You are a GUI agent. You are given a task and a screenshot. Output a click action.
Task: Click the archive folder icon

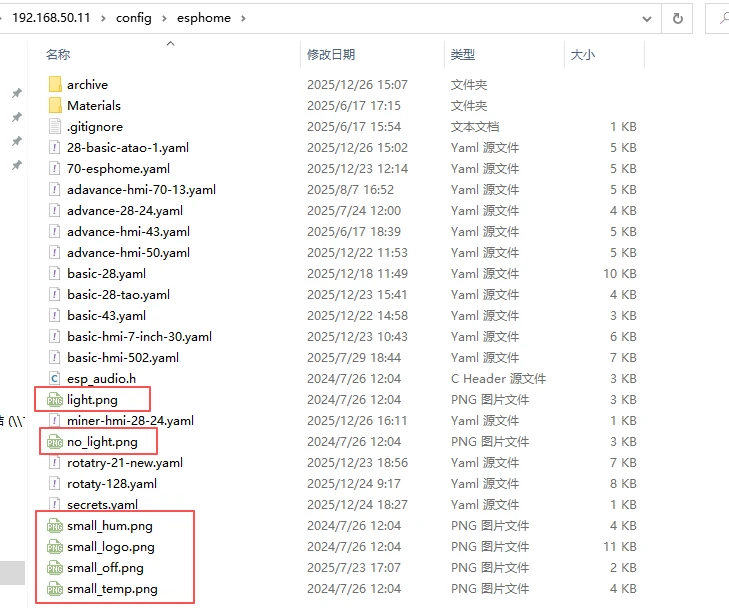pyautogui.click(x=55, y=85)
